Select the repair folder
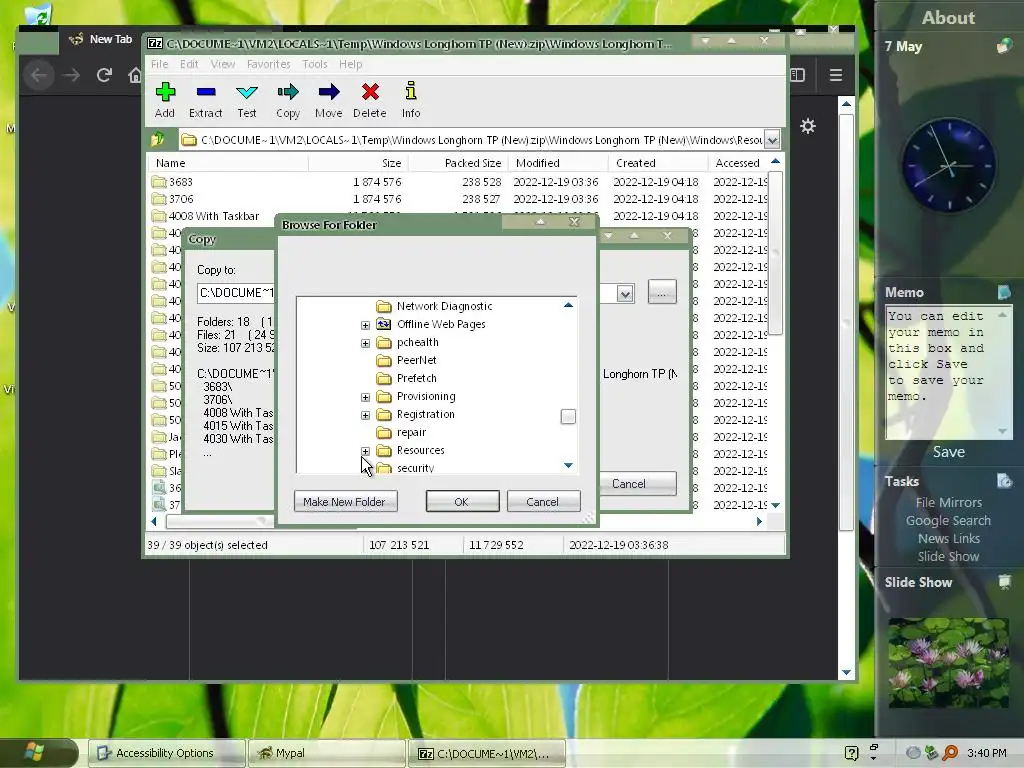1024x768 pixels. (x=411, y=432)
